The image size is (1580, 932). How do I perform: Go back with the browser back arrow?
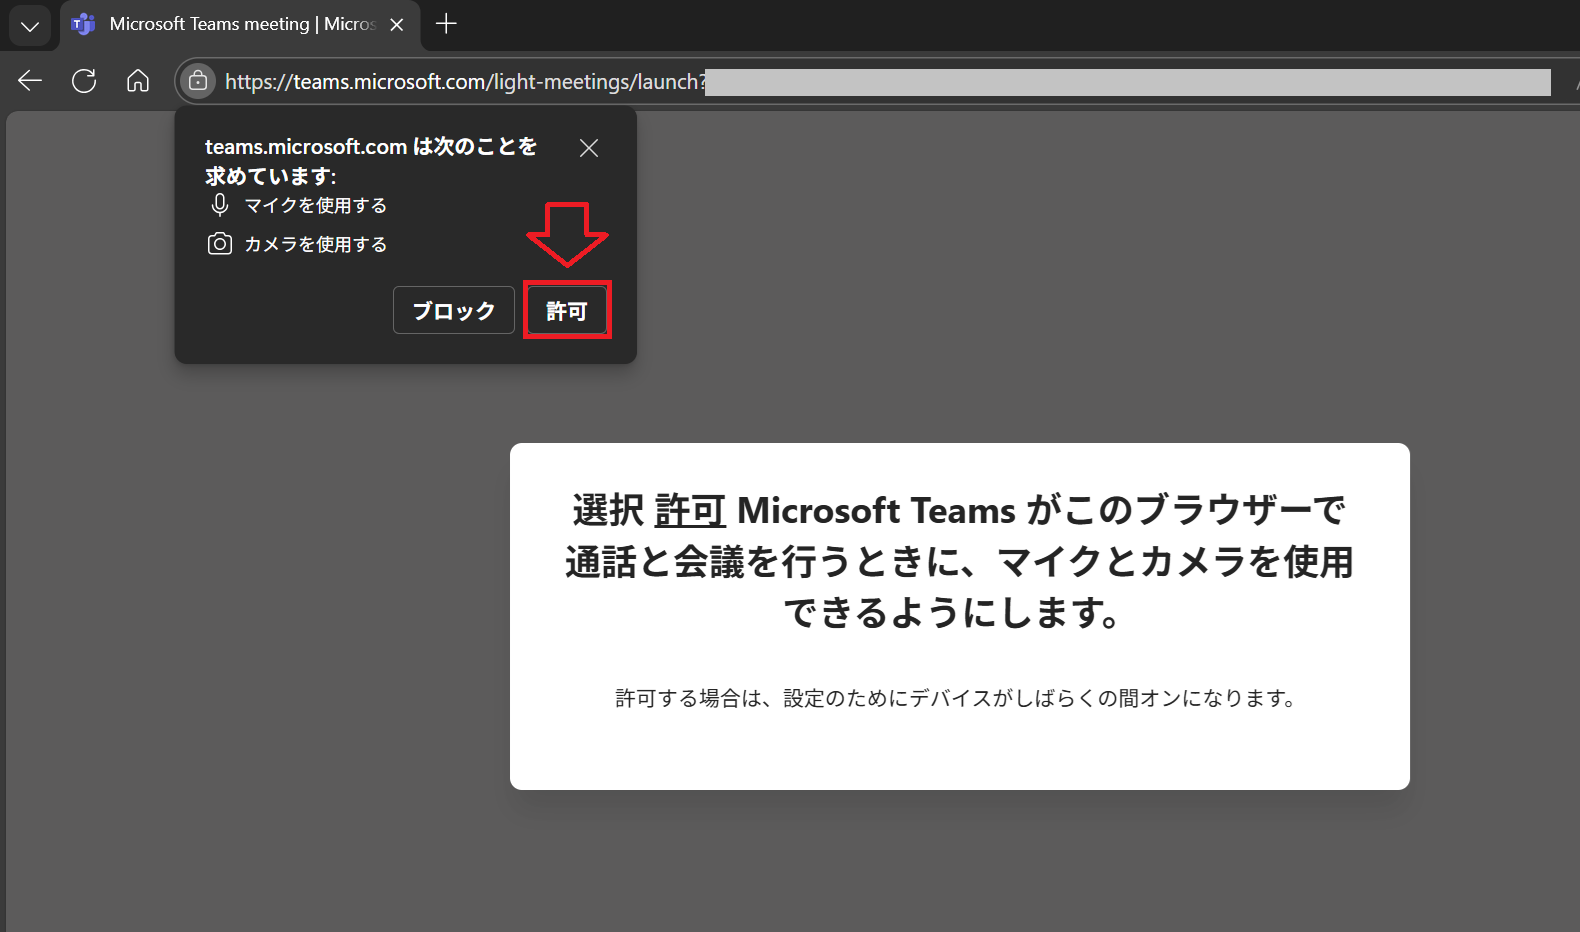tap(30, 81)
